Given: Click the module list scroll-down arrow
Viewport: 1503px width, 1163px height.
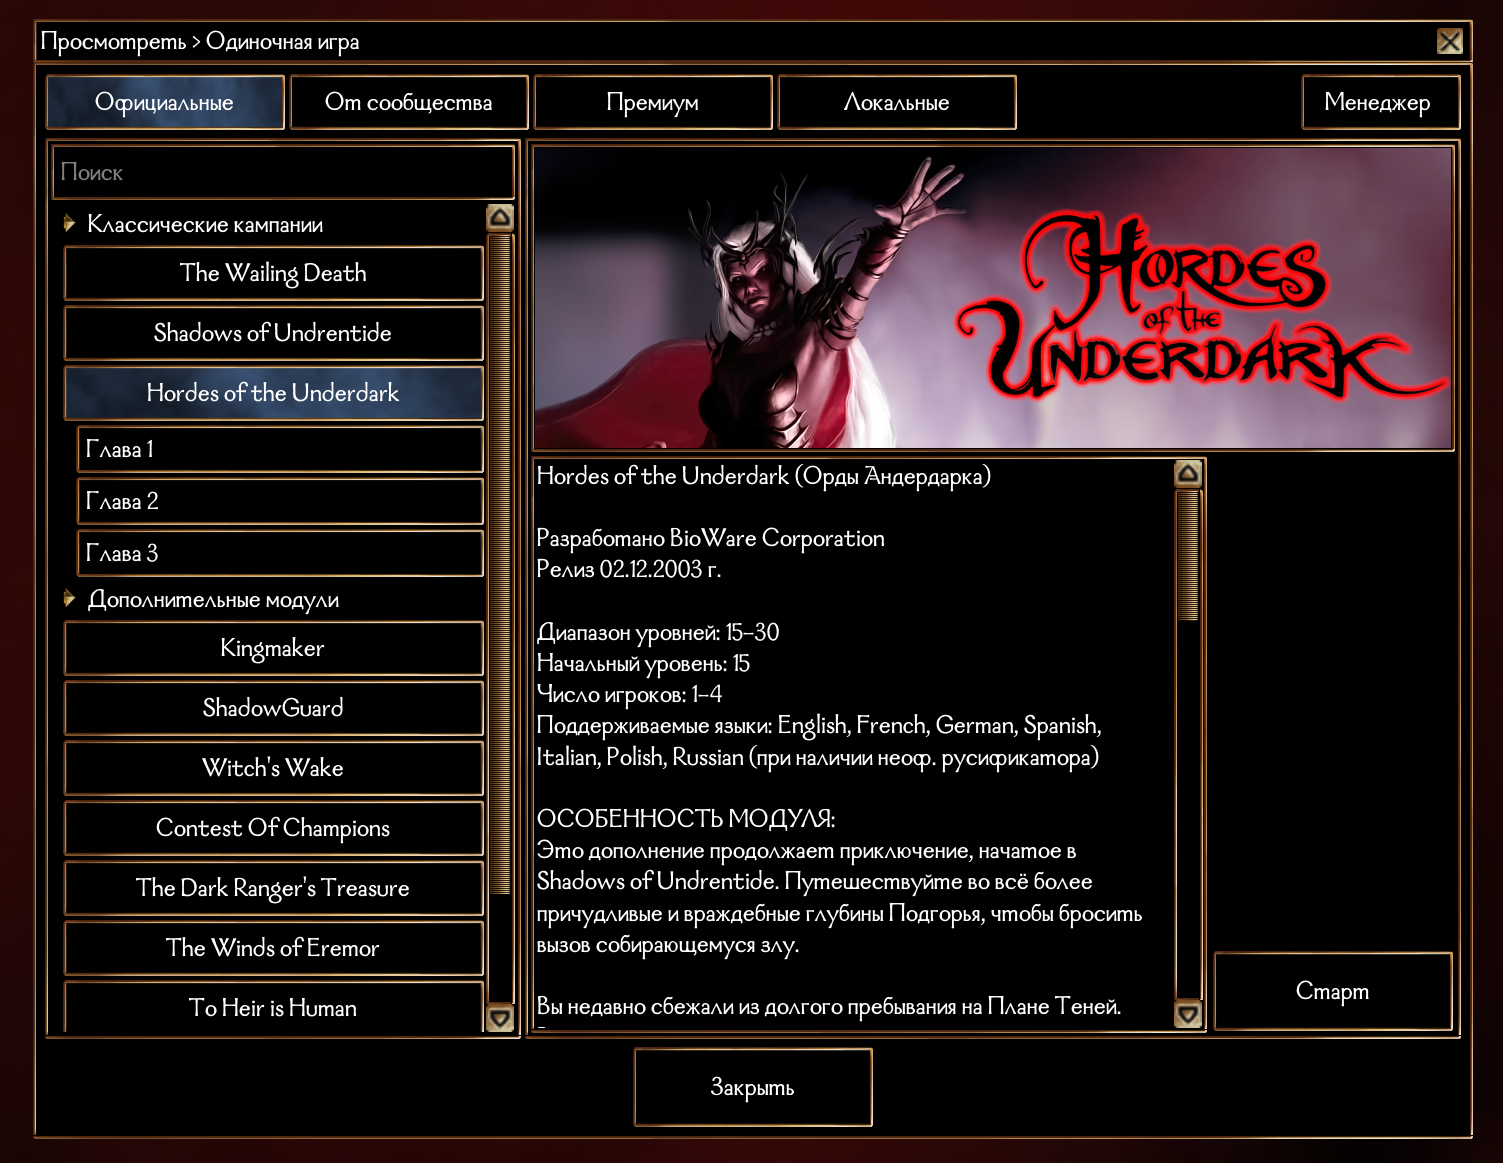Looking at the screenshot, I should click(500, 1018).
